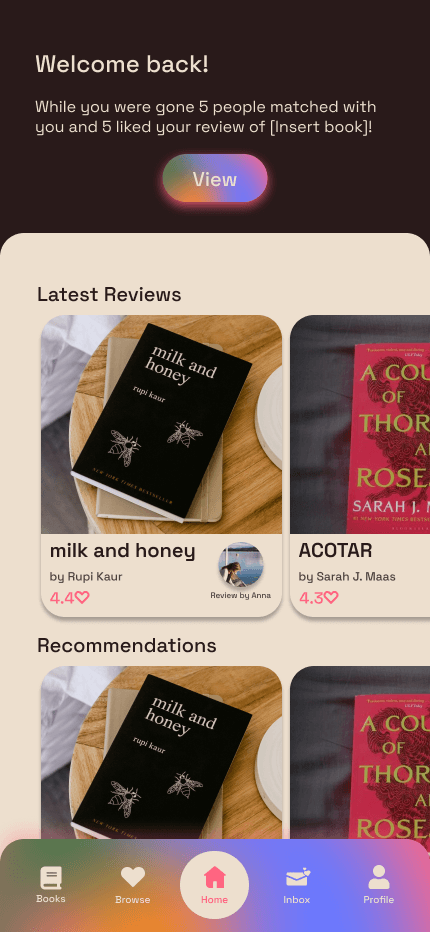Select the Home house icon
Viewport: 430px width, 932px height.
click(214, 877)
